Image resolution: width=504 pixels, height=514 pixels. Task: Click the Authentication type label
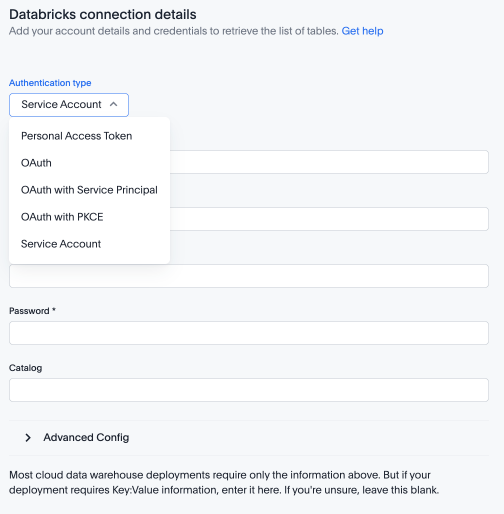click(50, 83)
